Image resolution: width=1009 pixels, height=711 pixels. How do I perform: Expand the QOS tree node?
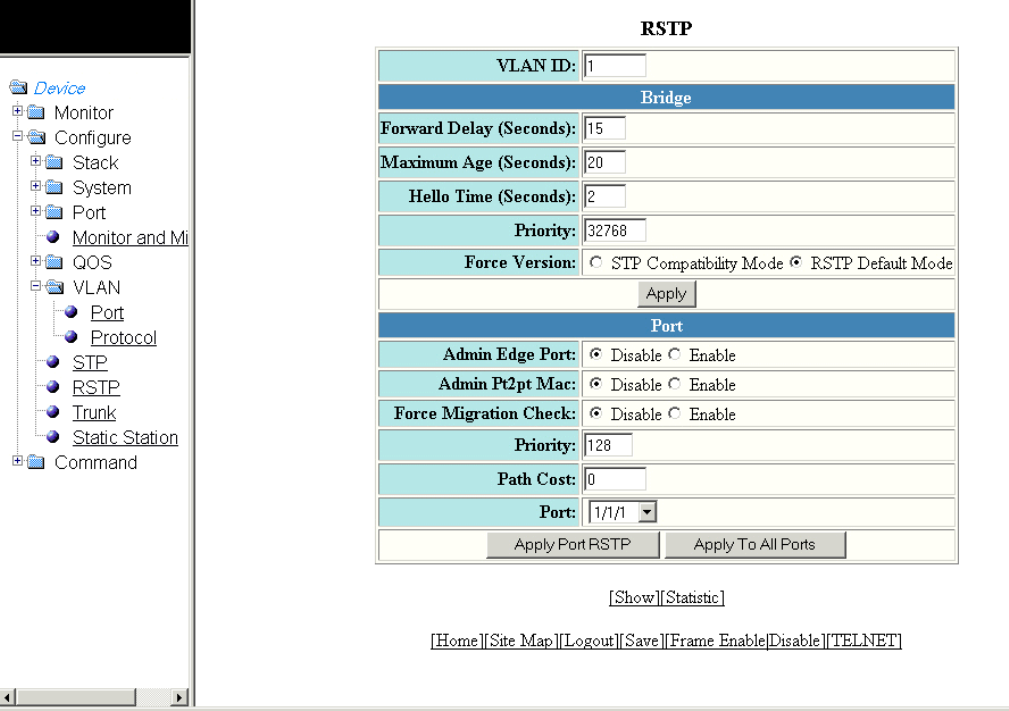pos(35,261)
